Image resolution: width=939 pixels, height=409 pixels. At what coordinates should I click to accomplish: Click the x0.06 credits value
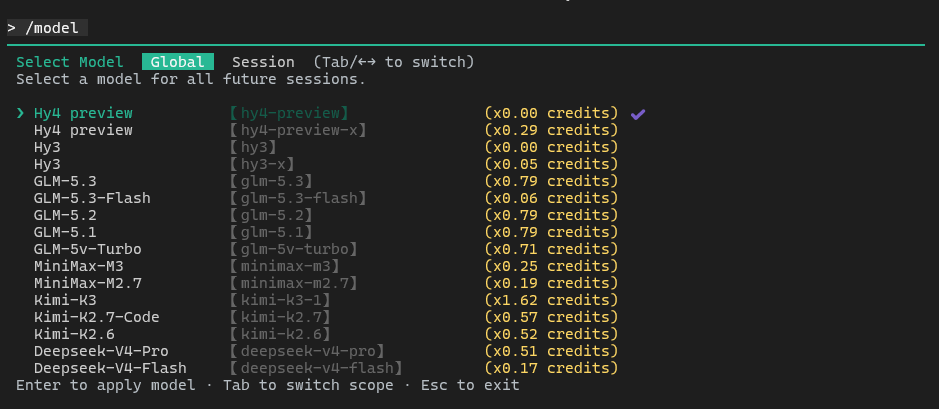552,198
